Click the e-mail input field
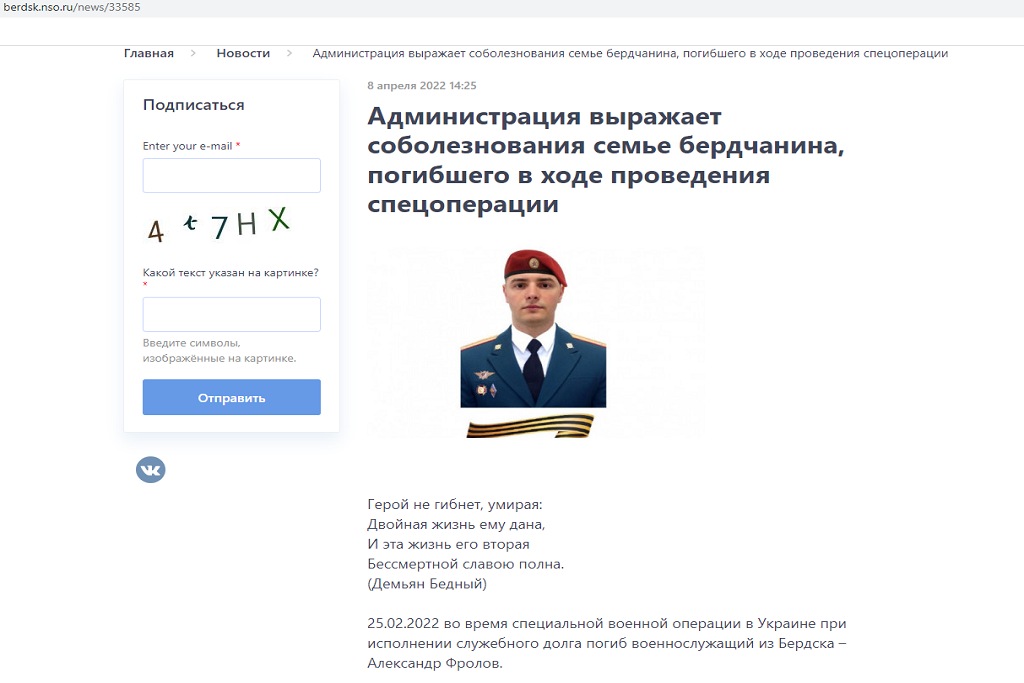The height and width of the screenshot is (683, 1024). pos(232,175)
